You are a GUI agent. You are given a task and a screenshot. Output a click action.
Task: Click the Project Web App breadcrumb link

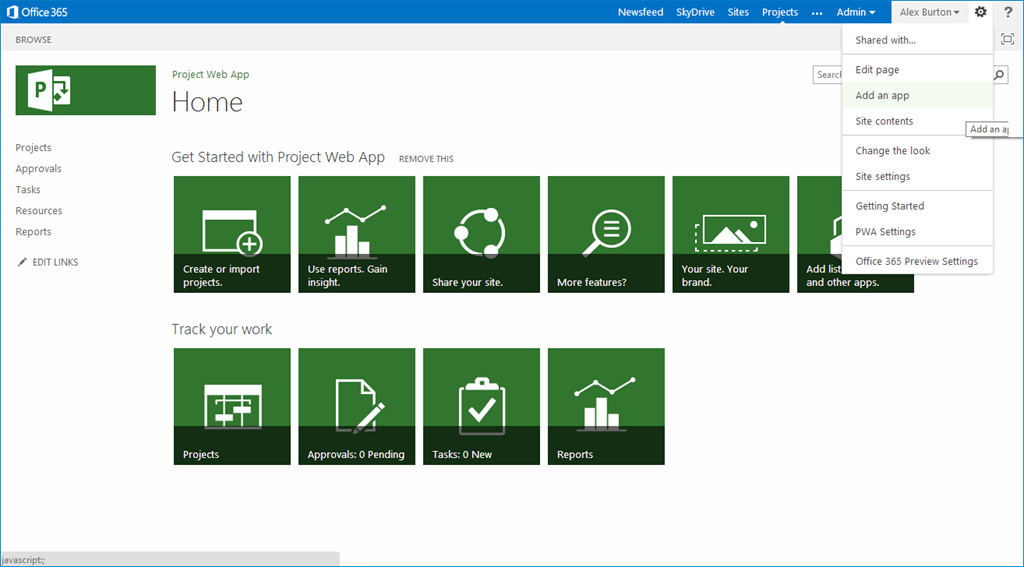pyautogui.click(x=210, y=74)
